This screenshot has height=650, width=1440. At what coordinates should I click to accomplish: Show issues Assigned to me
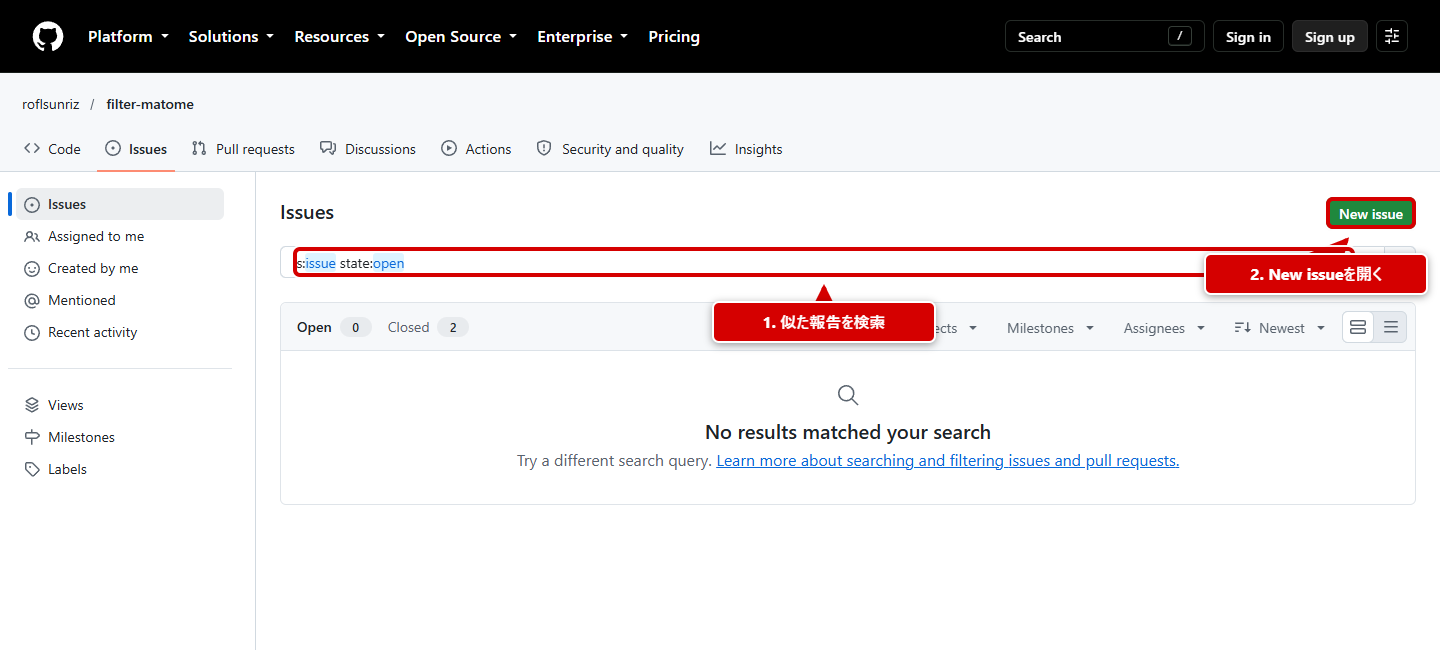pos(120,236)
